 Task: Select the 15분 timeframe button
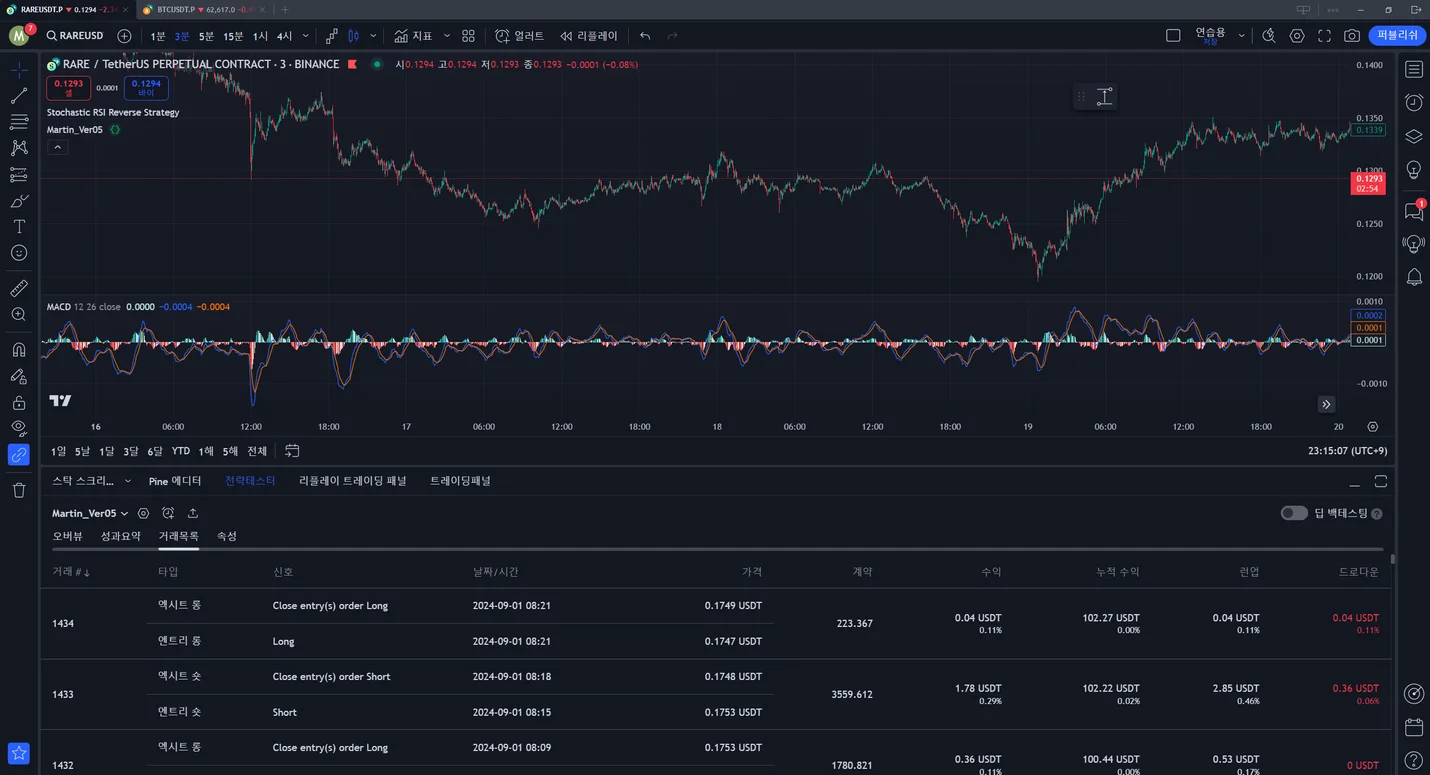coord(233,36)
